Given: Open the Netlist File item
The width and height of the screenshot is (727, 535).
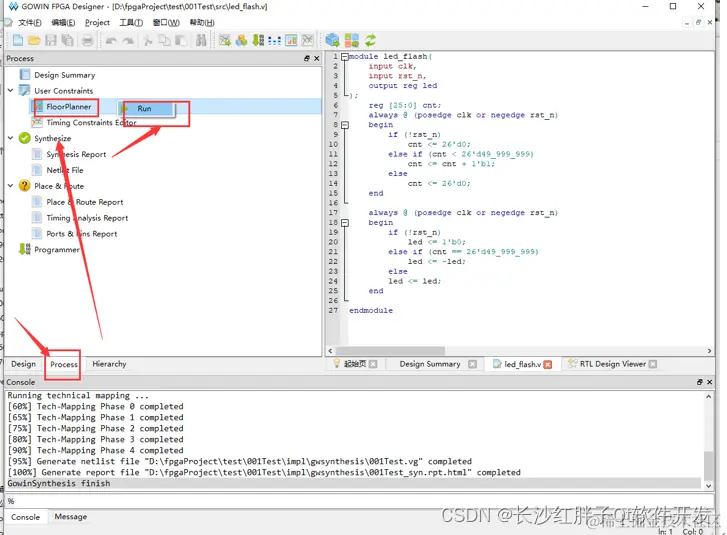Looking at the screenshot, I should pyautogui.click(x=64, y=170).
